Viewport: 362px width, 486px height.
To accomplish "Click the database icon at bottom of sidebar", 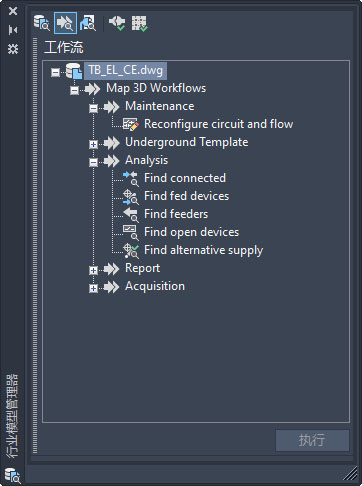I will [13, 475].
